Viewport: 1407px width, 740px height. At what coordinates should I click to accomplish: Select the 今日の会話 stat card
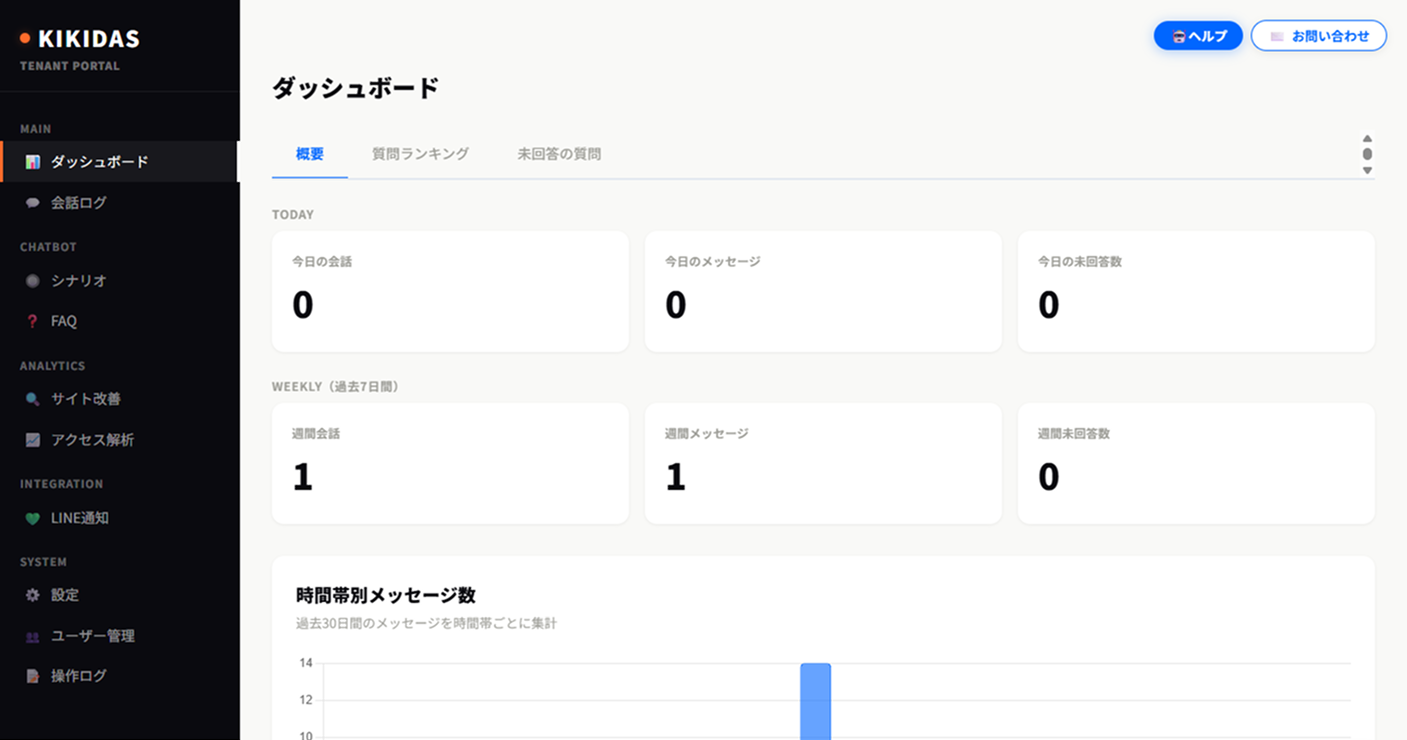(450, 291)
